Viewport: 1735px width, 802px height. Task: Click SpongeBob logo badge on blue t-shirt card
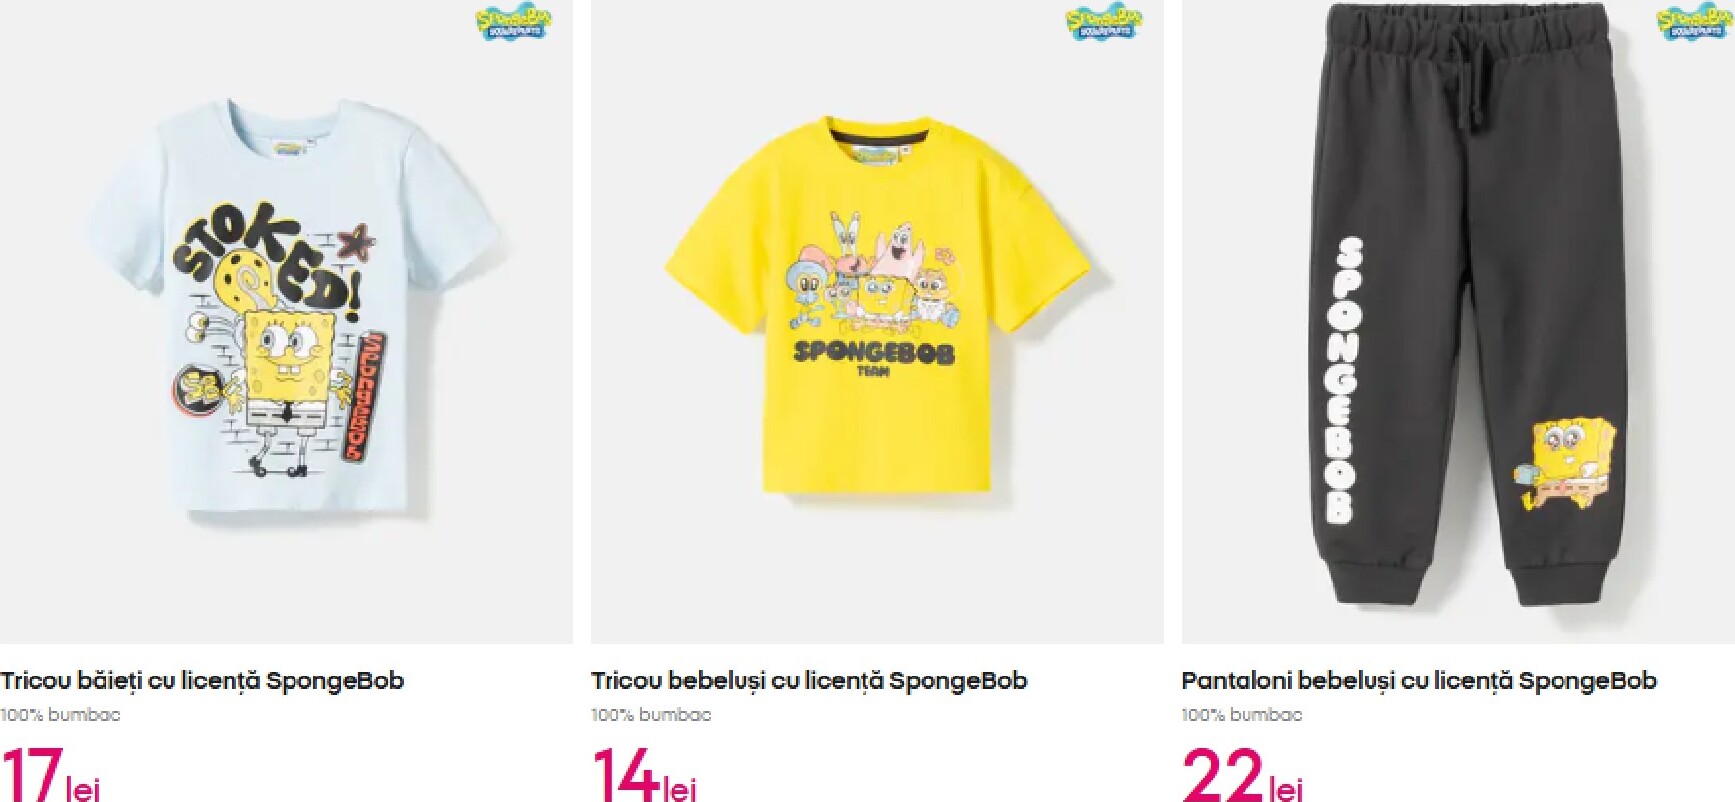pyautogui.click(x=513, y=23)
